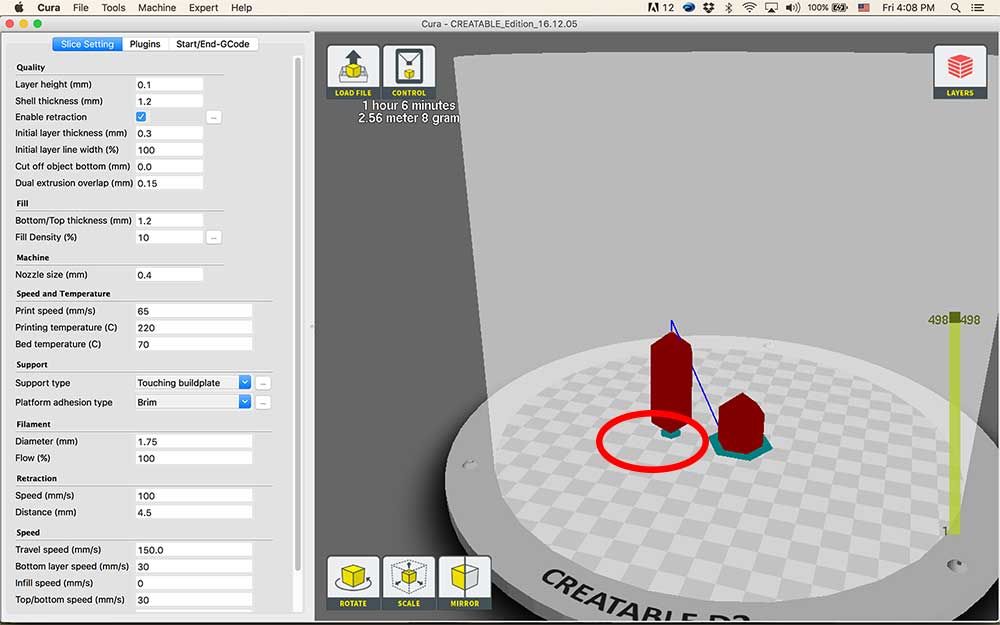The width and height of the screenshot is (1000, 625).
Task: Click the Travel speed input field
Action: [x=194, y=550]
